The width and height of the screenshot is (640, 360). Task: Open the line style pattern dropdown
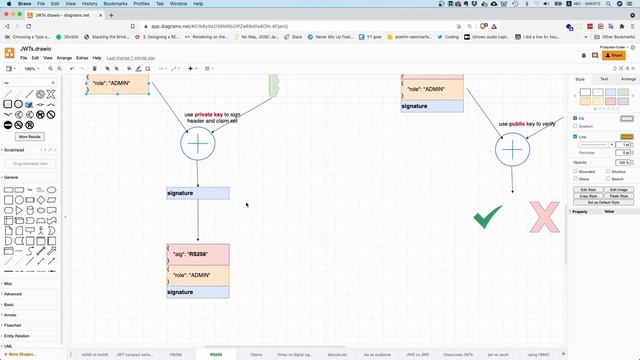pos(597,144)
